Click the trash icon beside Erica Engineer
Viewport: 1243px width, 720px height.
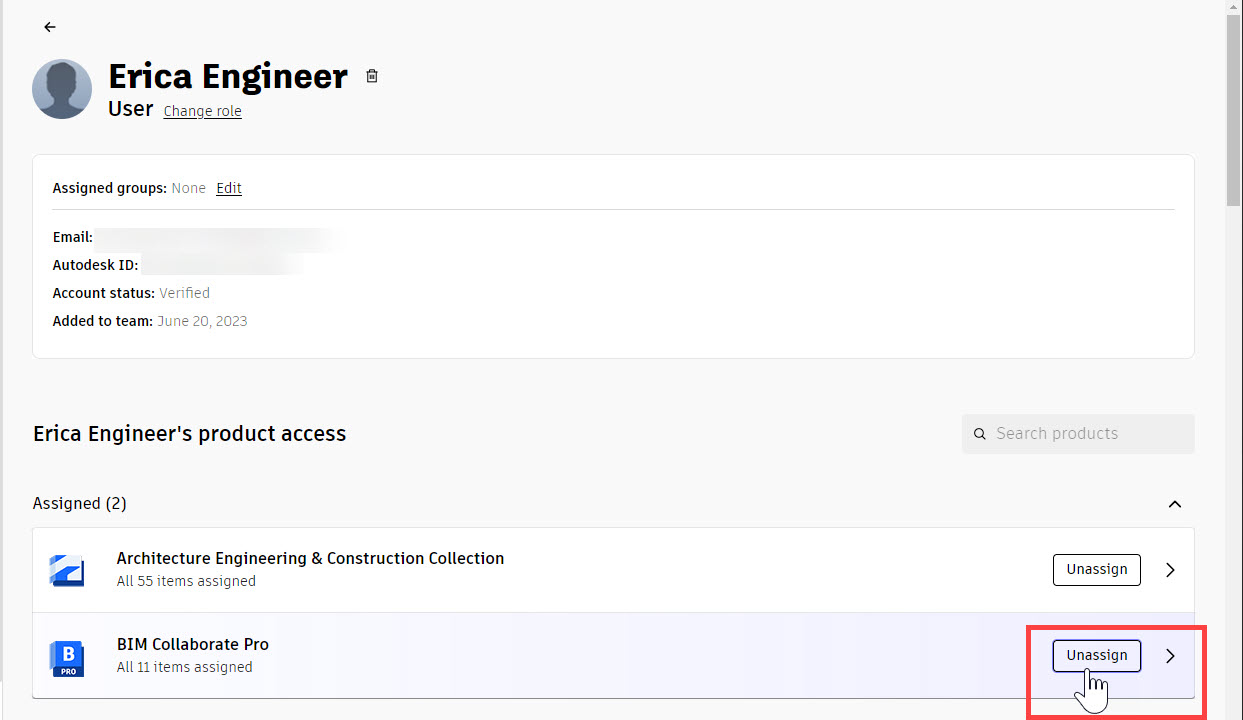click(372, 76)
